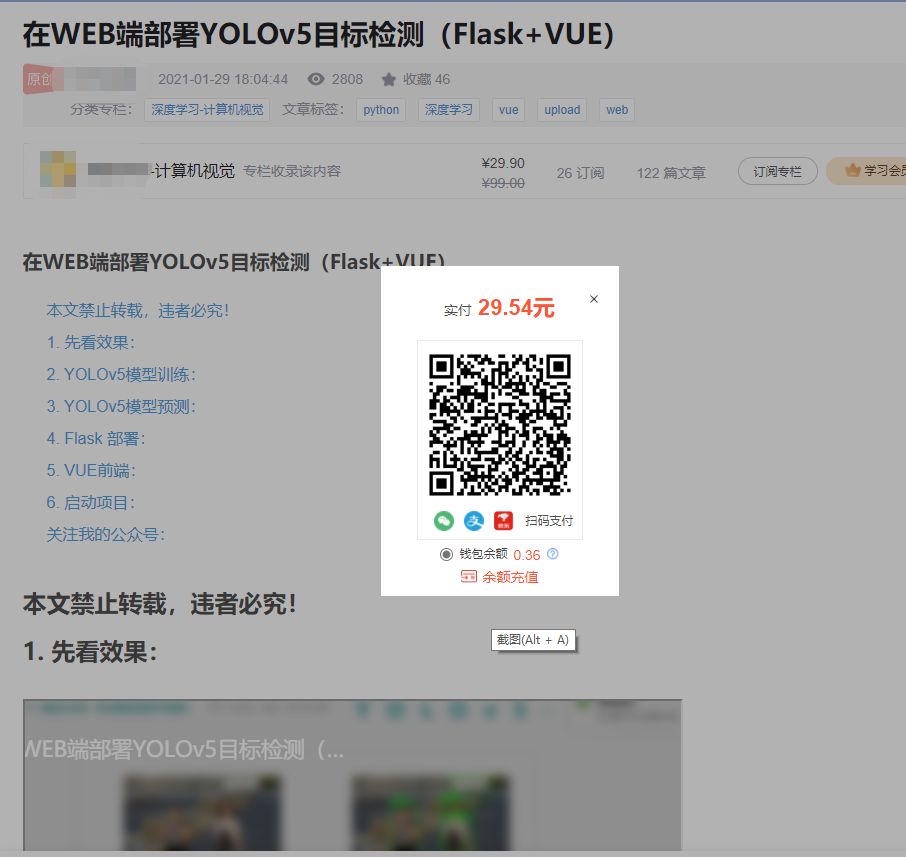906x857 pixels.
Task: Choose the JD Pay payment icon
Action: (x=503, y=521)
